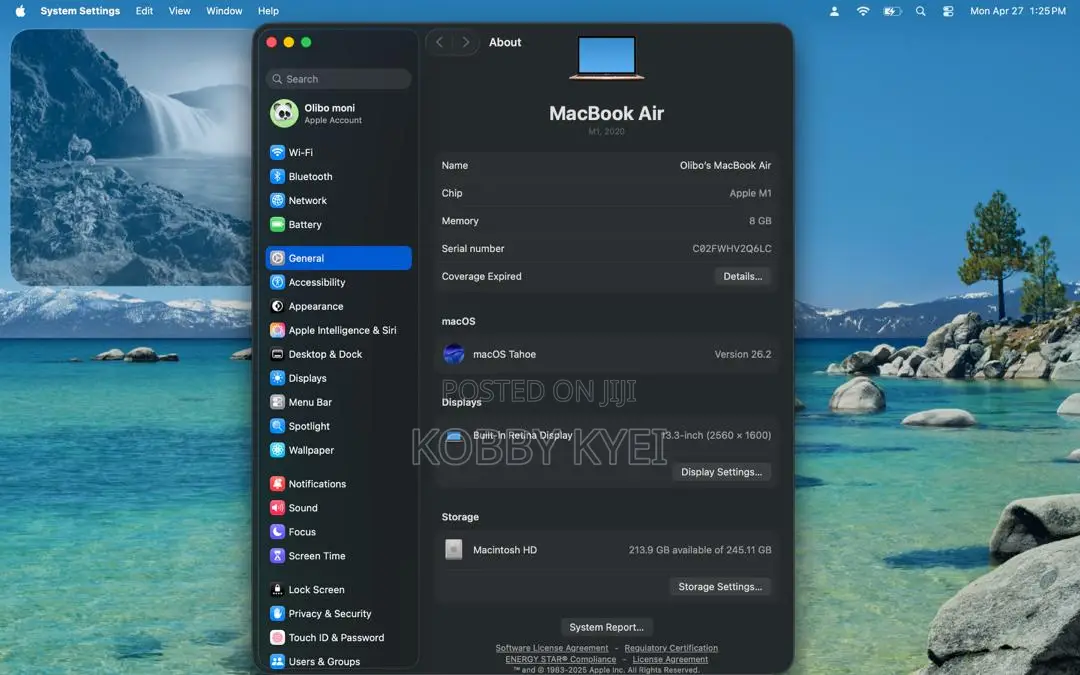
Task: Open Wi-Fi settings icon in sidebar
Action: click(277, 152)
